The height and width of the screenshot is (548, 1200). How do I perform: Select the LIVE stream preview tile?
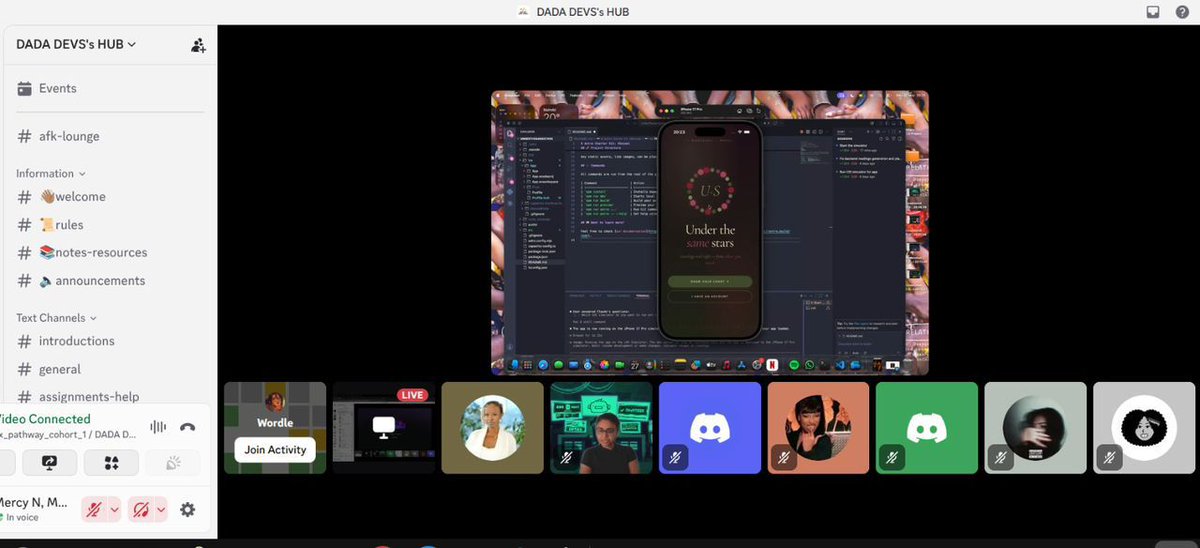click(x=384, y=428)
